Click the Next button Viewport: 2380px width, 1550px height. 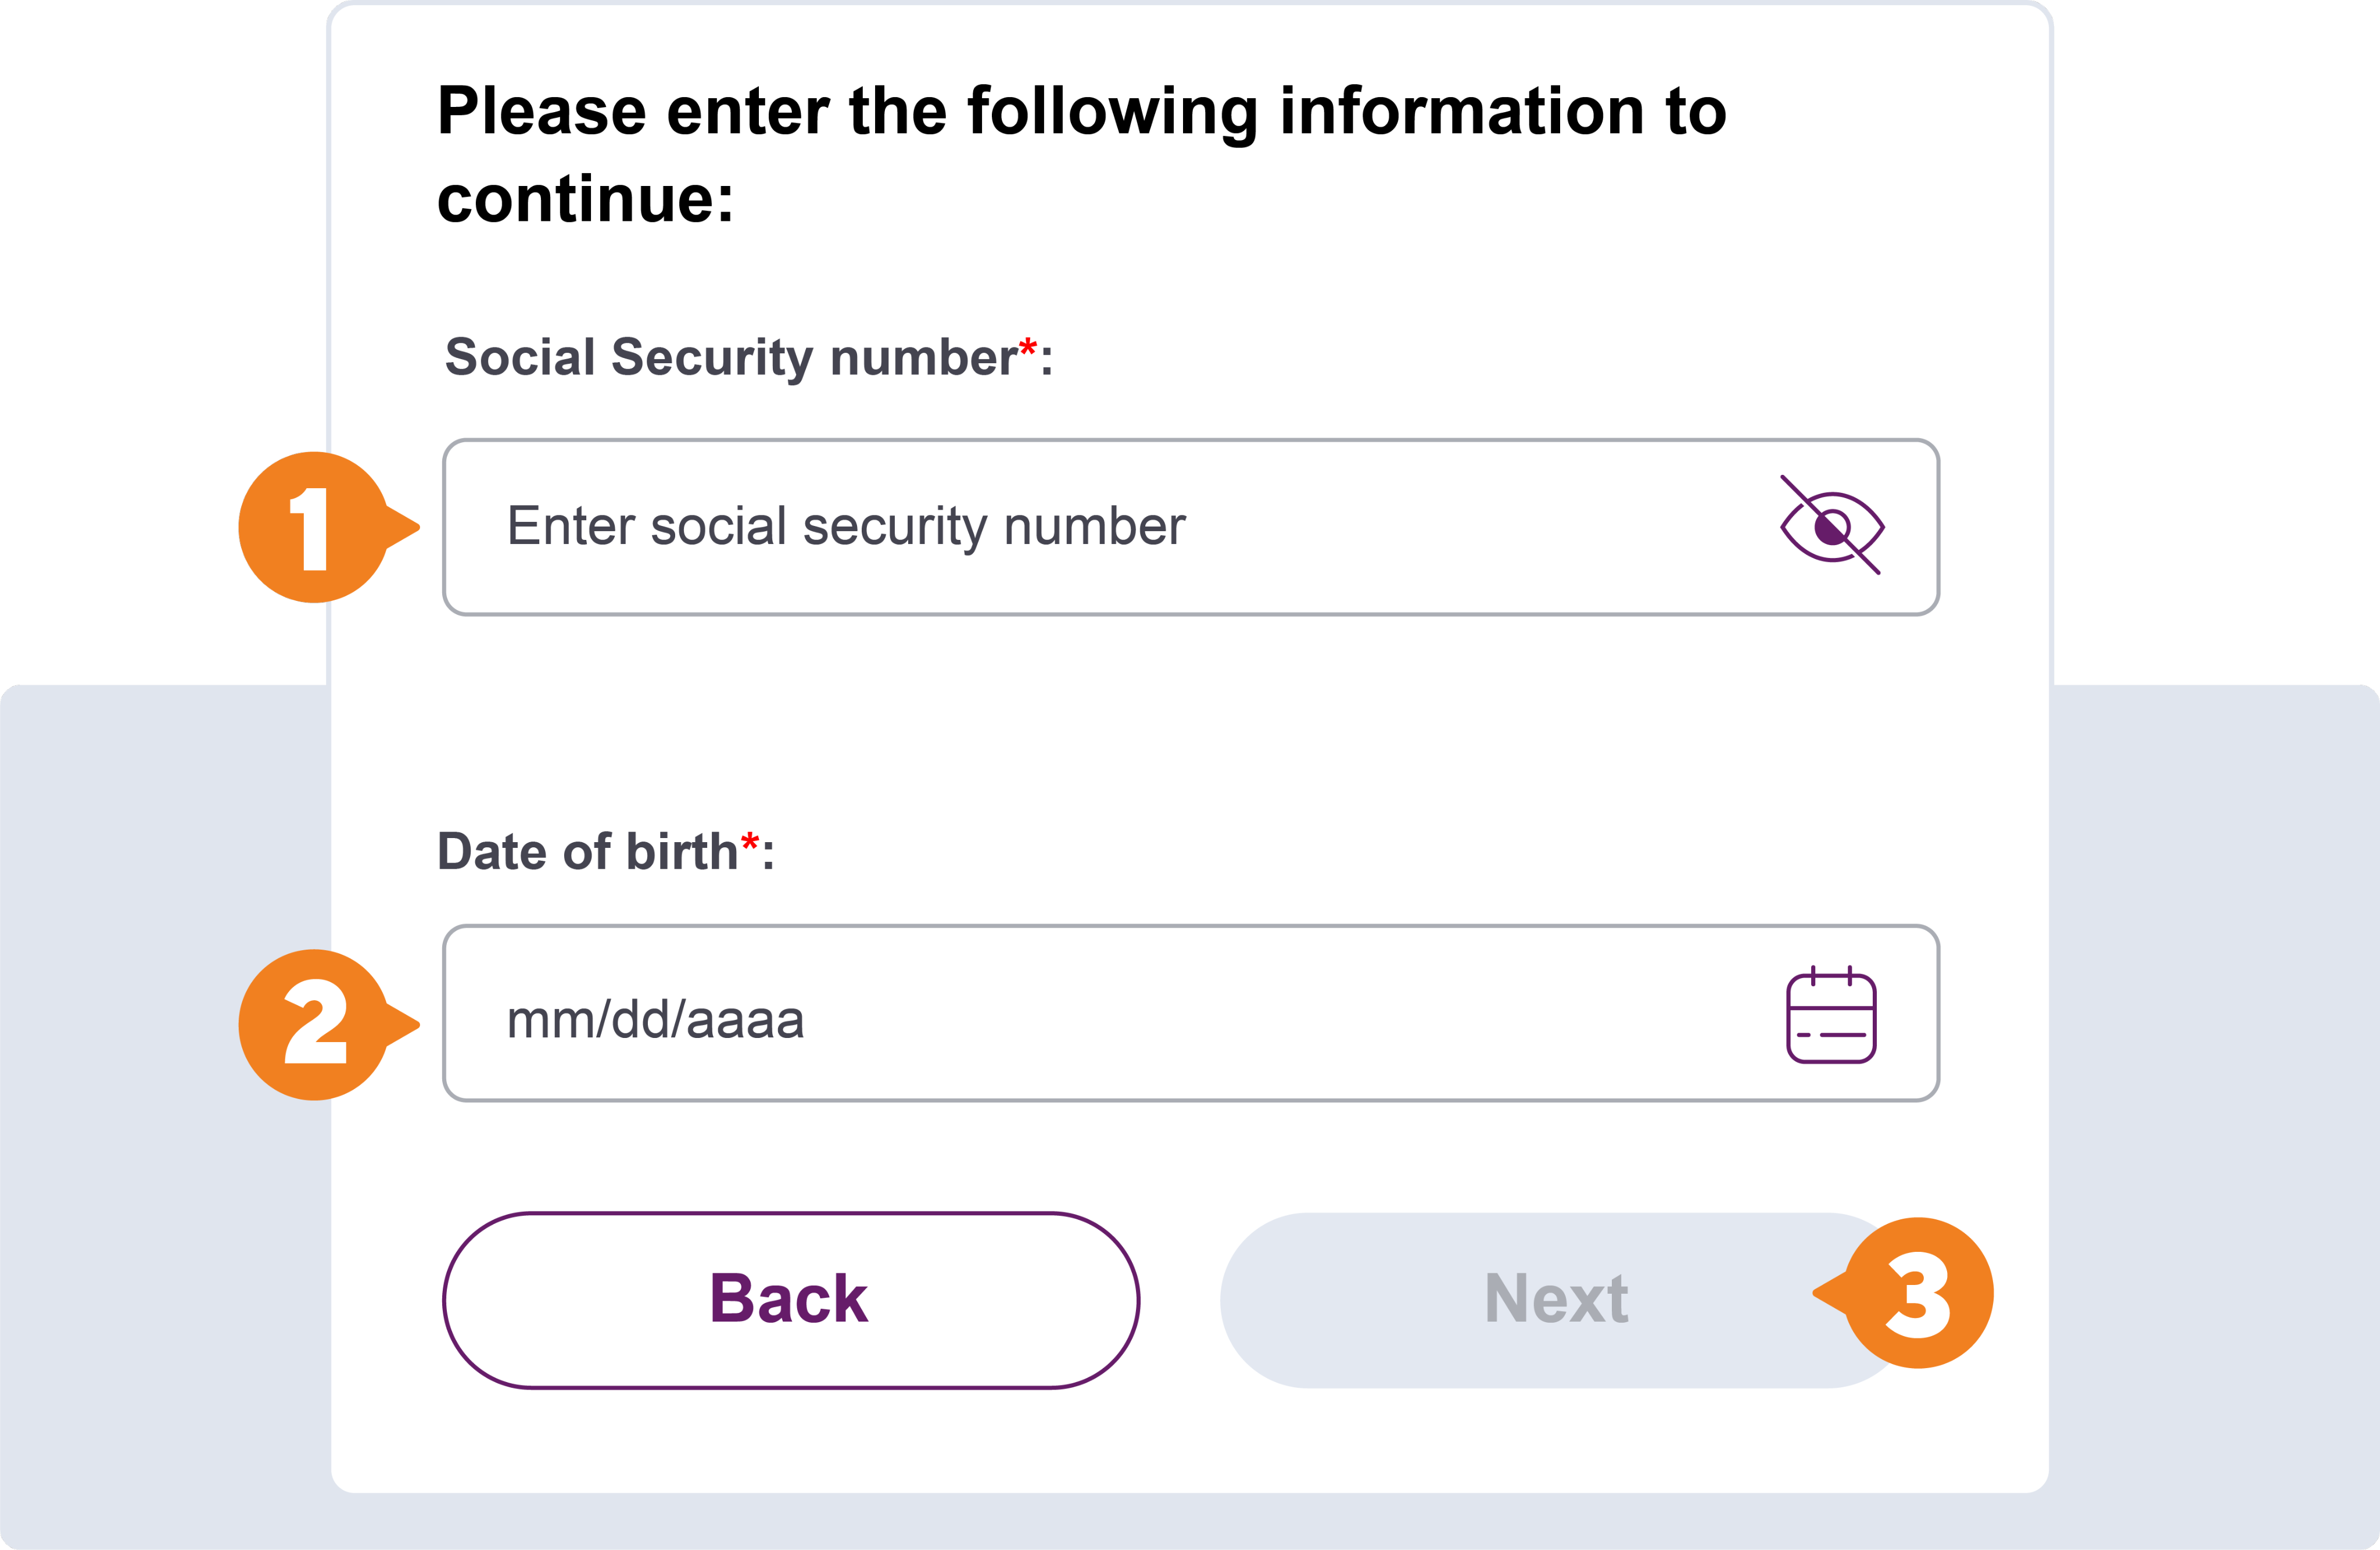pos(1555,1299)
